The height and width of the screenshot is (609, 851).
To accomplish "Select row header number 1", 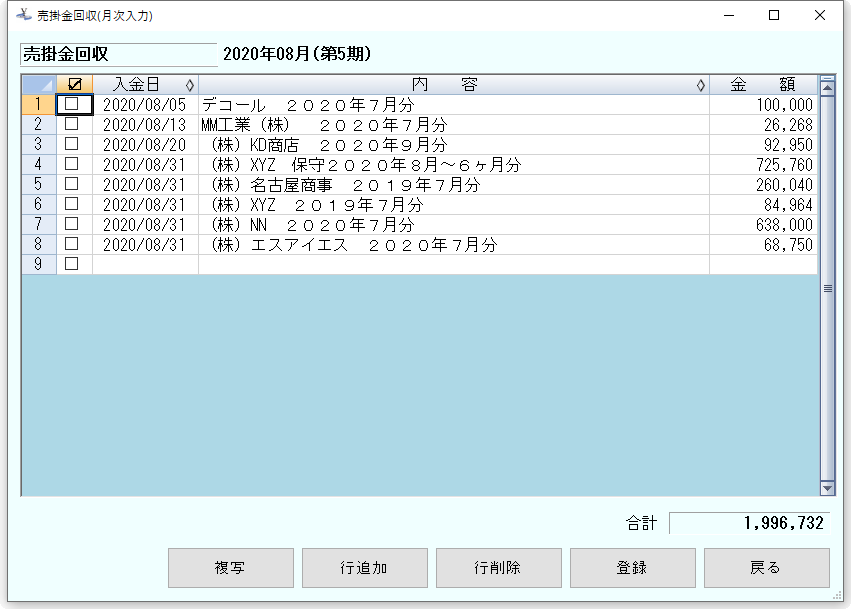I will point(39,104).
